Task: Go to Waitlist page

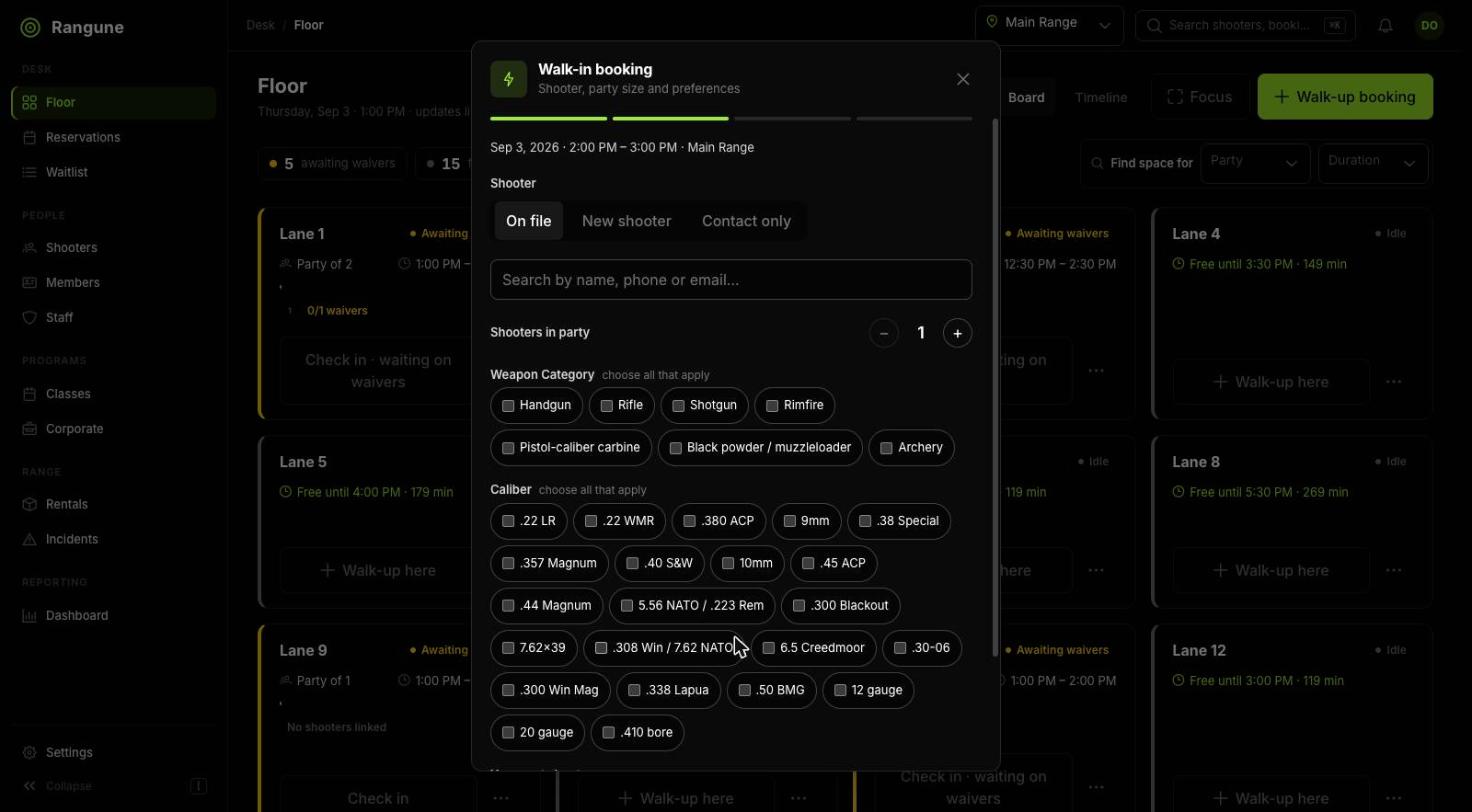Action: (113, 172)
